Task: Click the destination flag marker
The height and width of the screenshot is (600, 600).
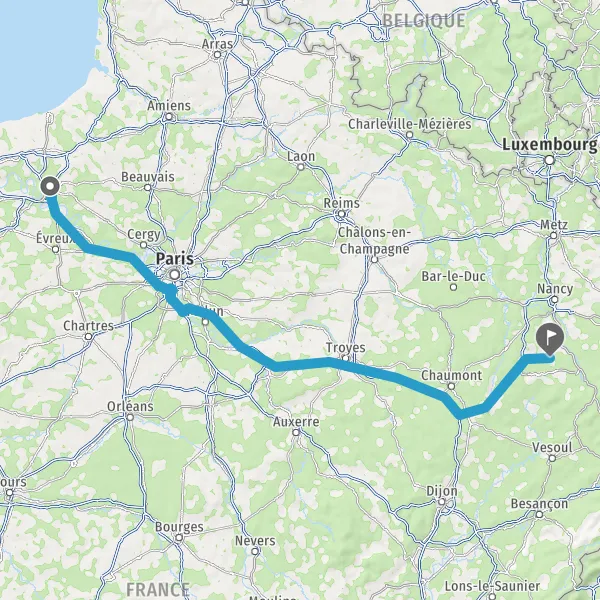Action: point(550,338)
